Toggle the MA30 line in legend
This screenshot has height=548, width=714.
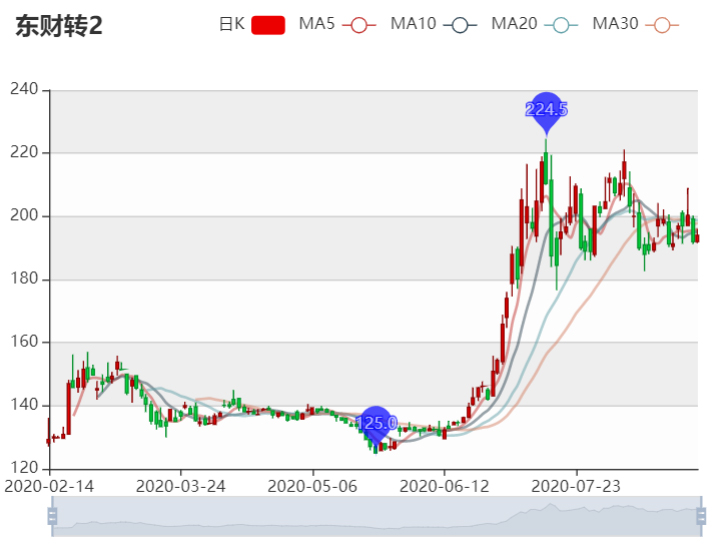click(636, 25)
